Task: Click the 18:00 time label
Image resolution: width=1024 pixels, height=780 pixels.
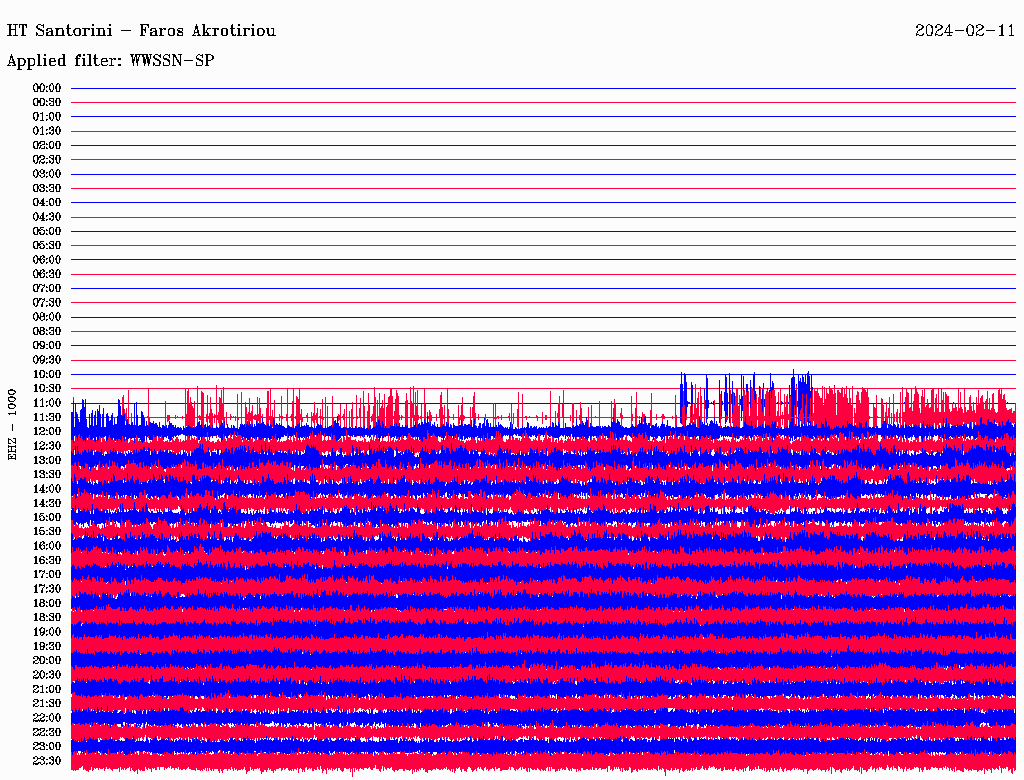Action: 47,604
